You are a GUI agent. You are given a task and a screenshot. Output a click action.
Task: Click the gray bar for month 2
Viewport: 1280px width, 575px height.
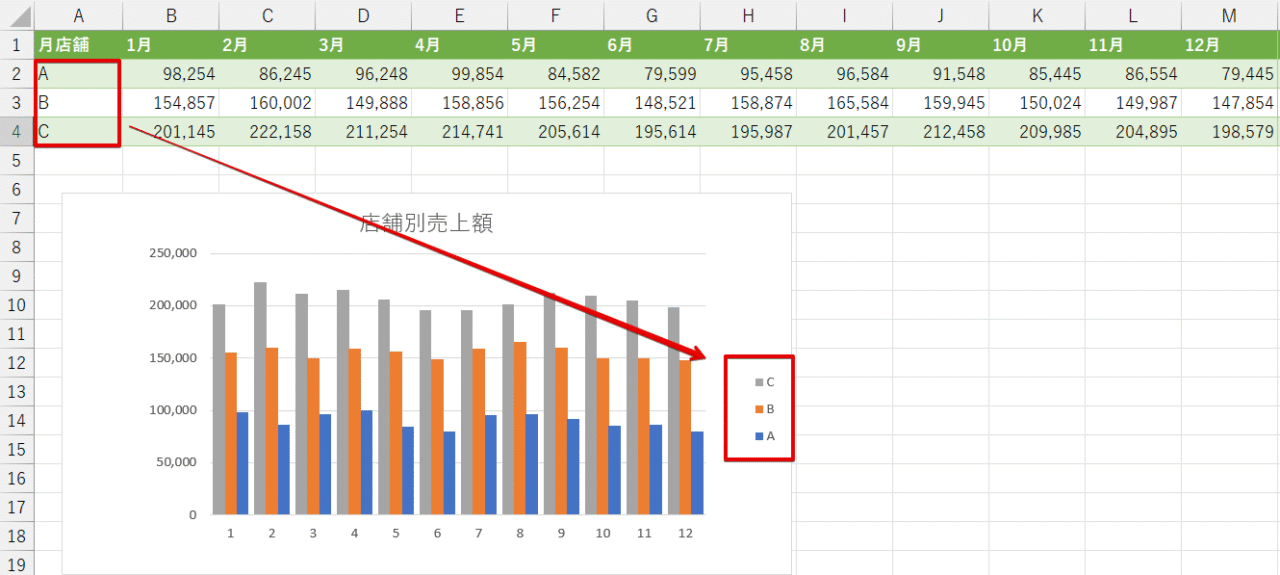pos(260,398)
